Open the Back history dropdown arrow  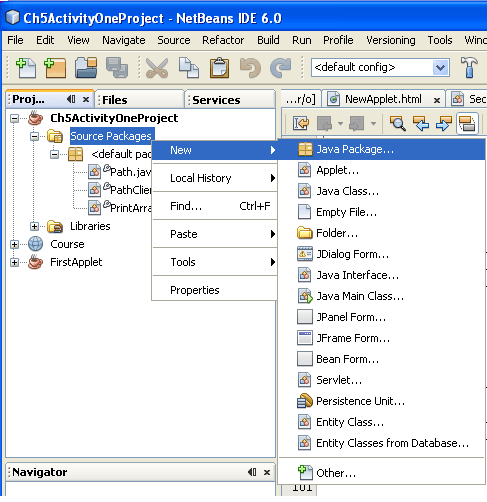340,124
